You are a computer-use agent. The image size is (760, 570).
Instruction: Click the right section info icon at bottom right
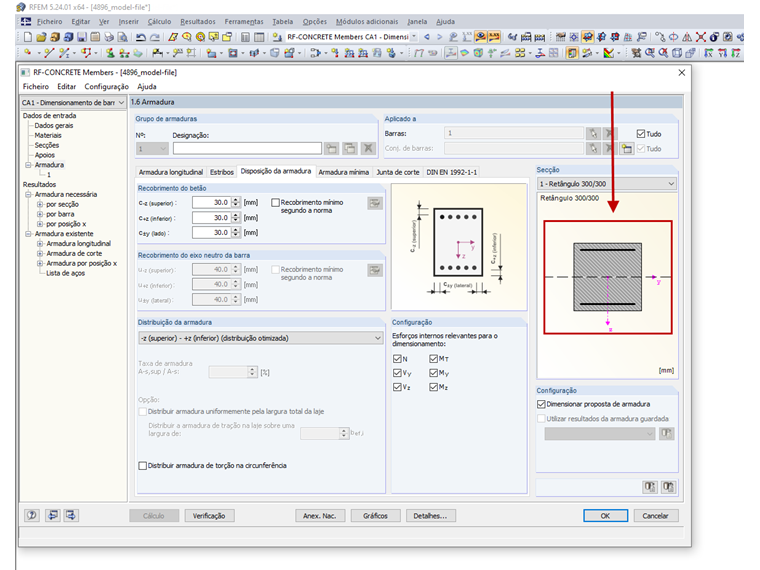[668, 487]
